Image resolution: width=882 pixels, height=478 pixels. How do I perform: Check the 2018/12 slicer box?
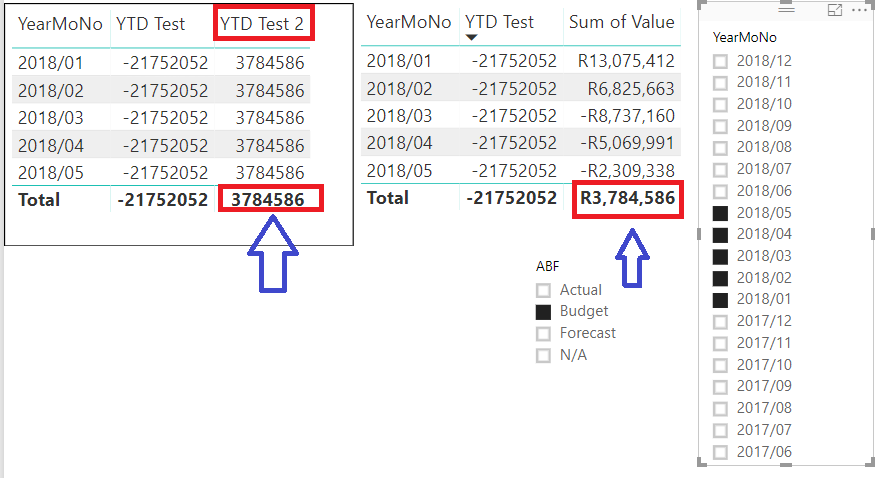[720, 61]
